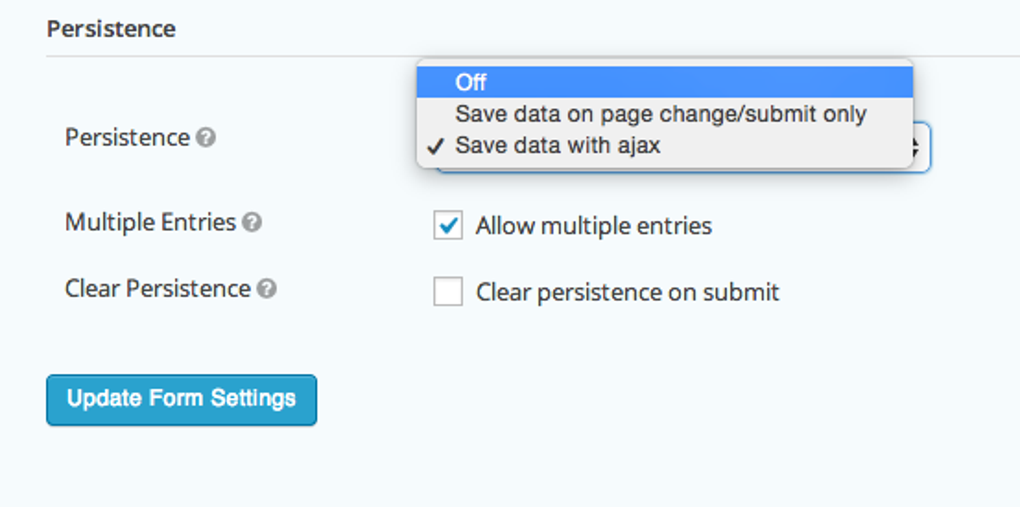The height and width of the screenshot is (507, 1020).
Task: Click the checkmark beside Save data with ajax
Action: click(x=435, y=146)
